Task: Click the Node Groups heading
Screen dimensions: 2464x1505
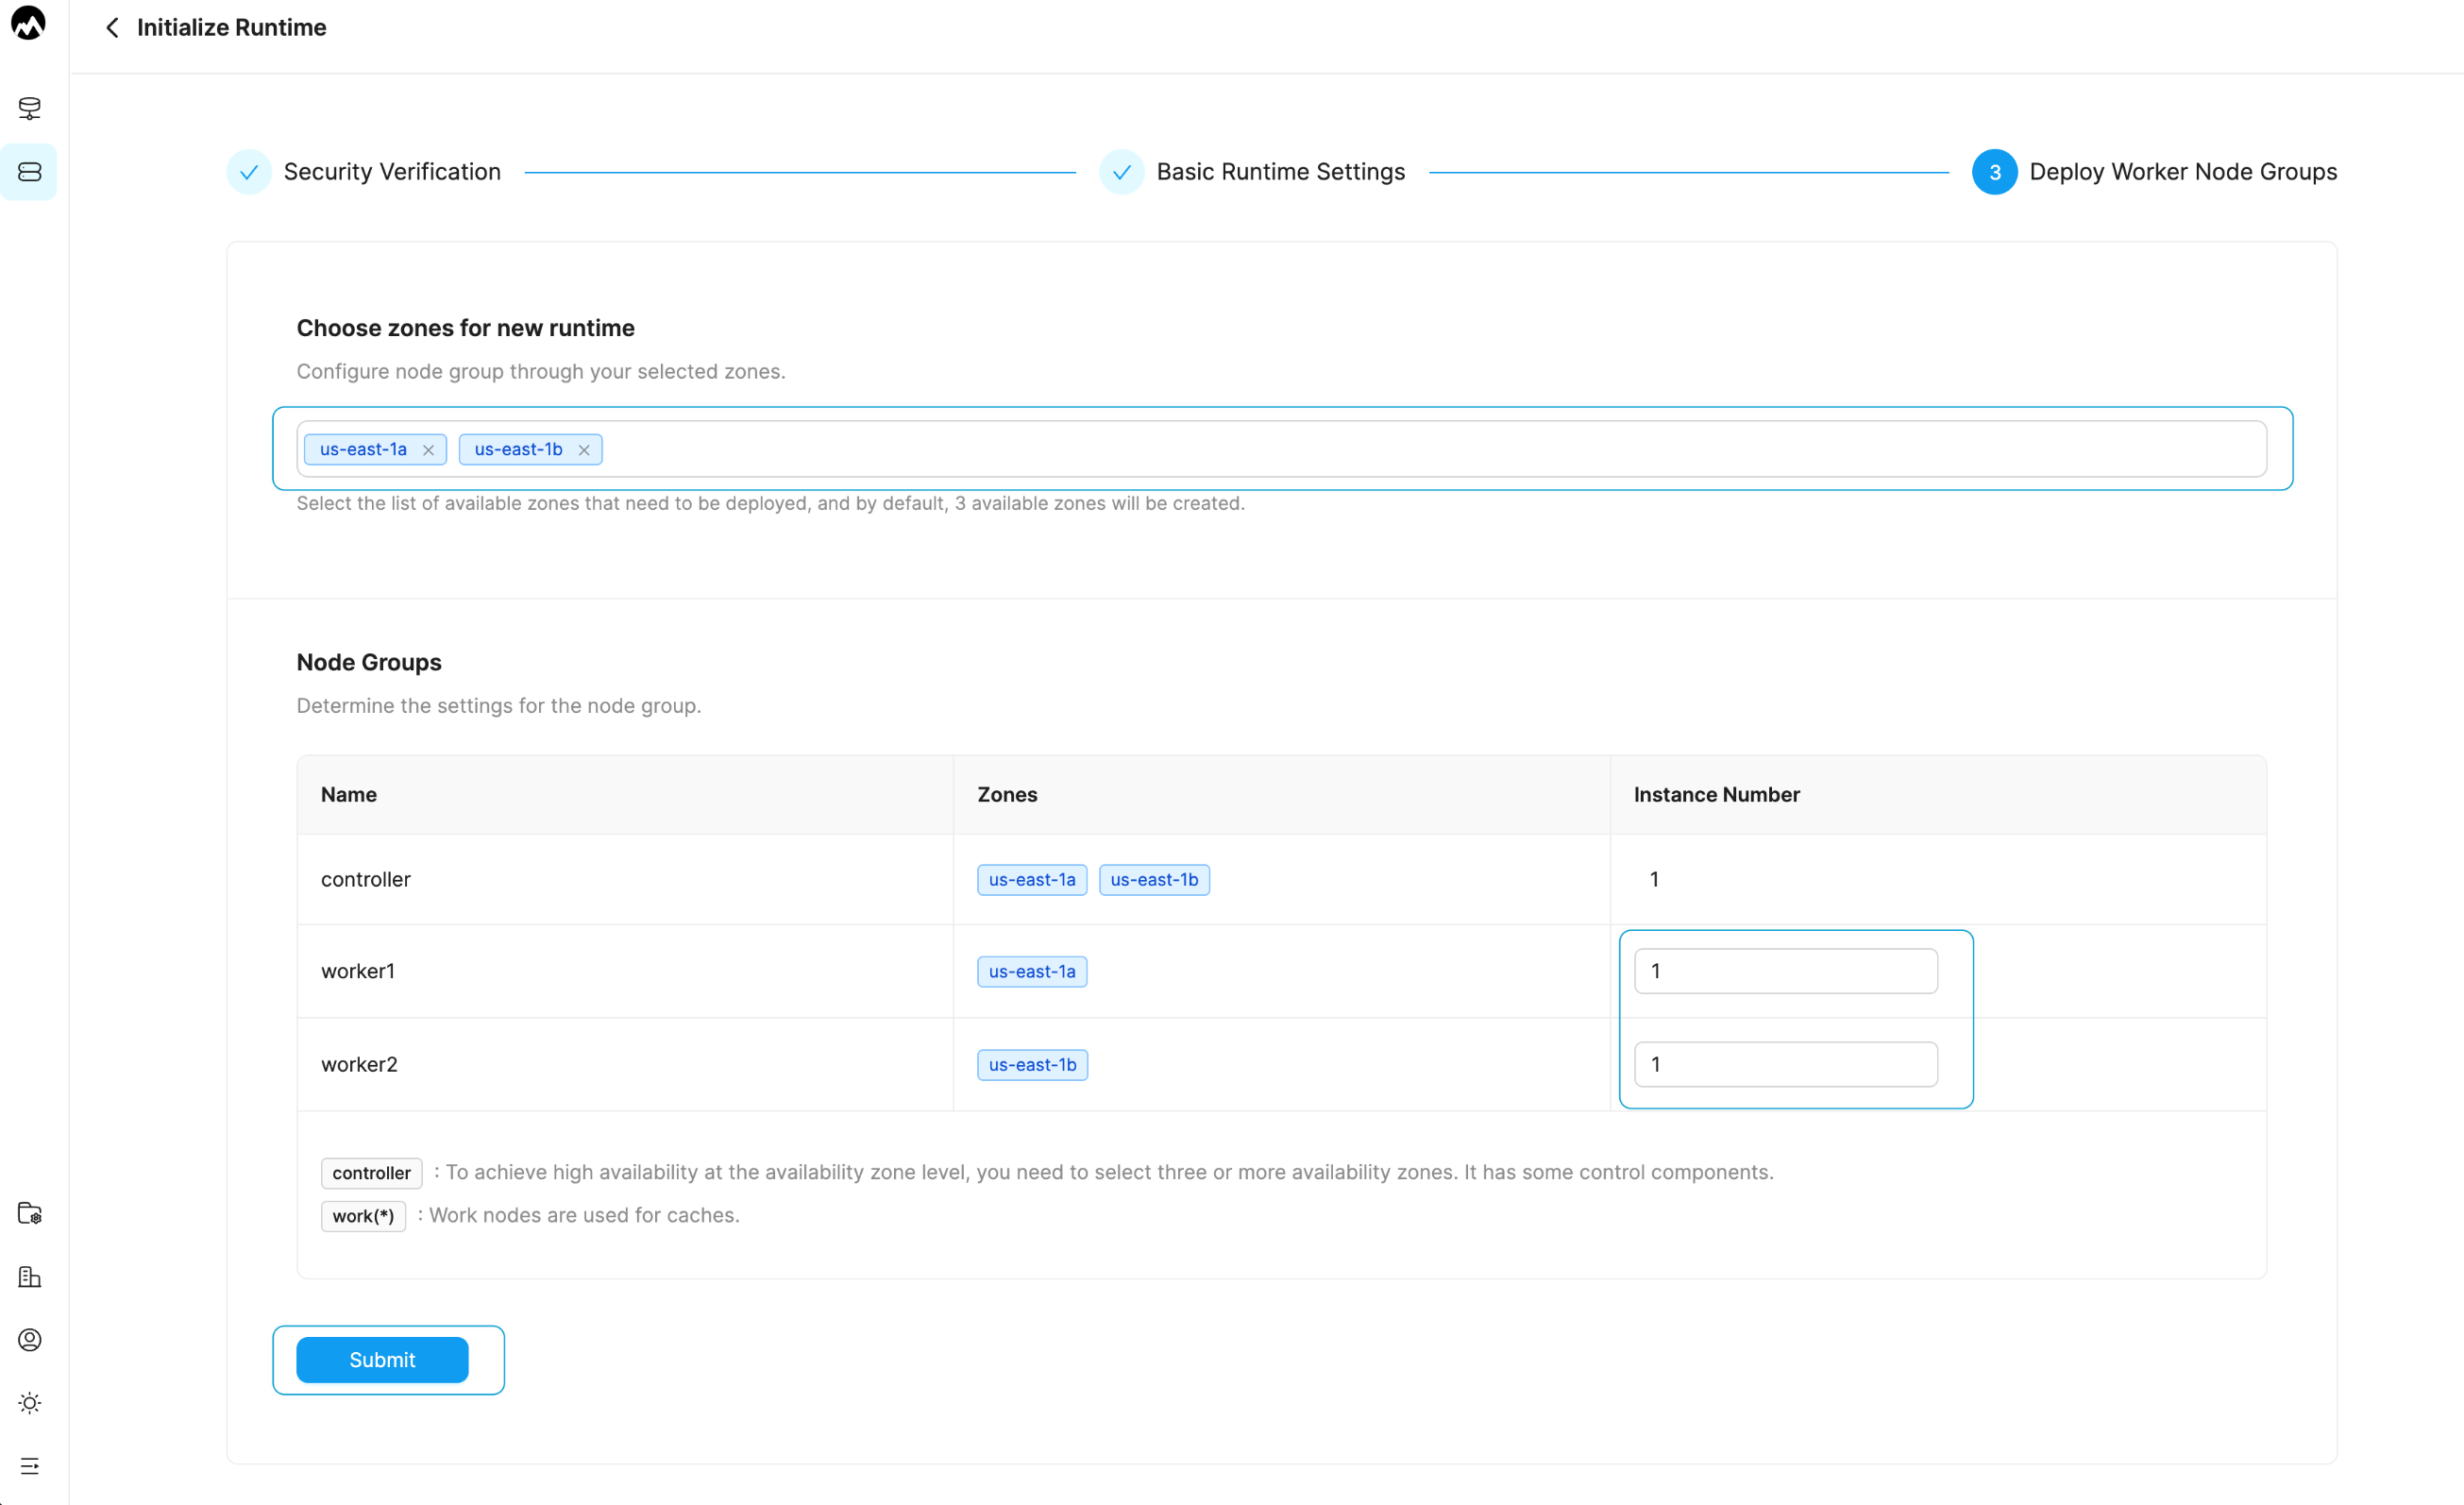Action: 369,662
